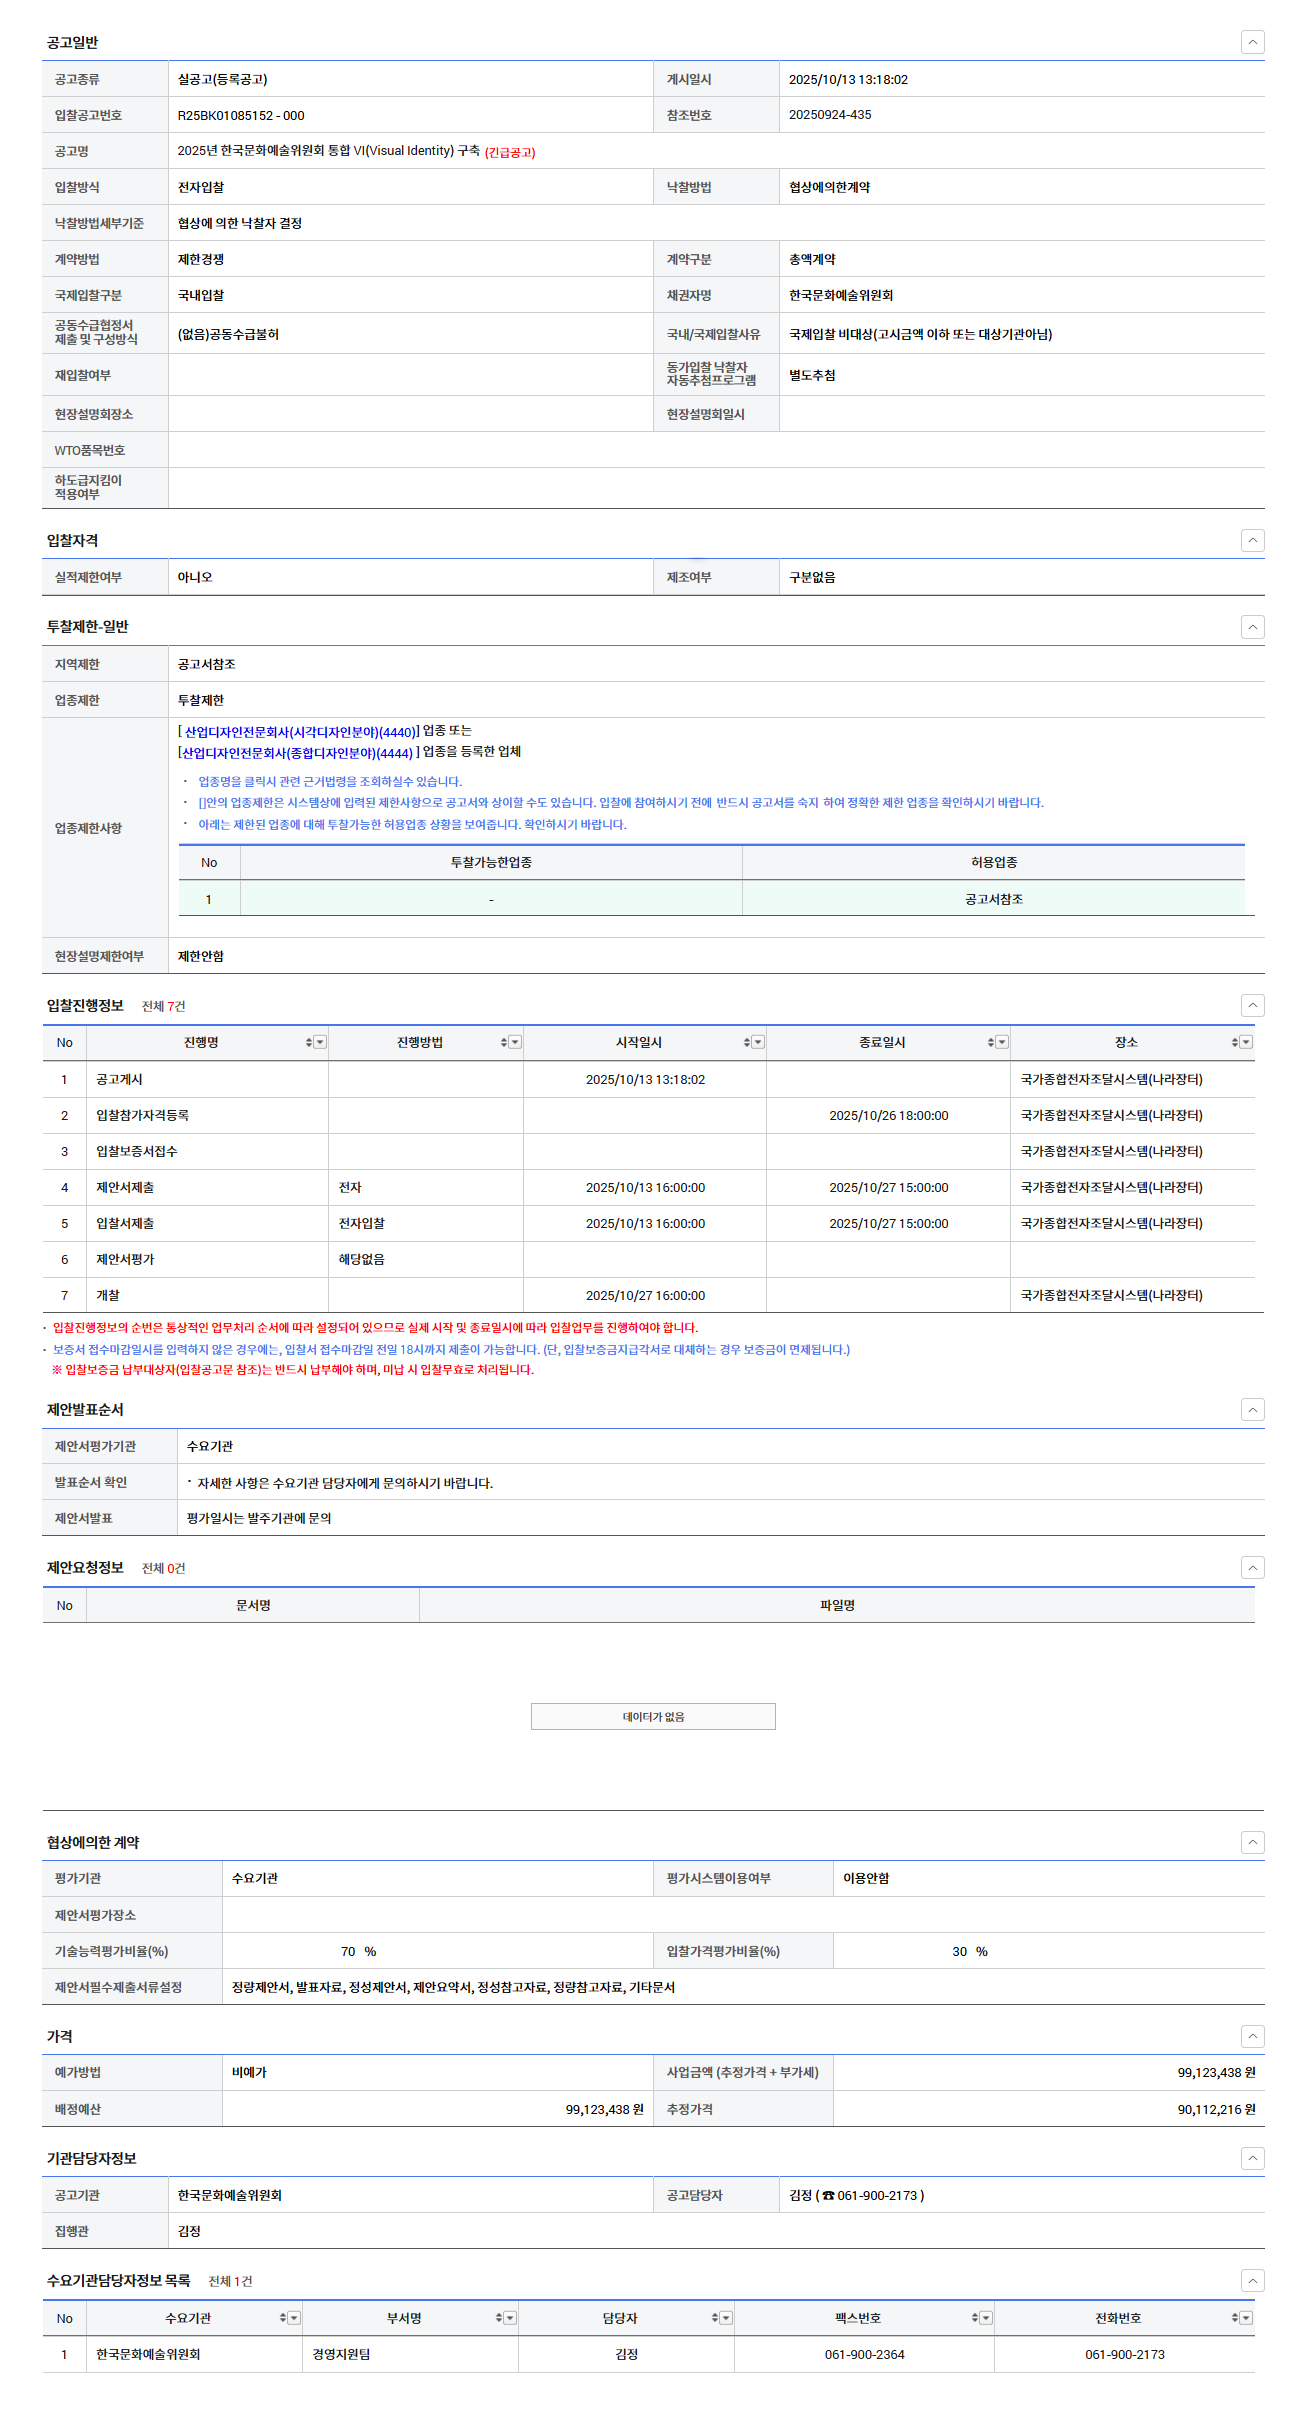Sort the 종료일시 column

(990, 1043)
